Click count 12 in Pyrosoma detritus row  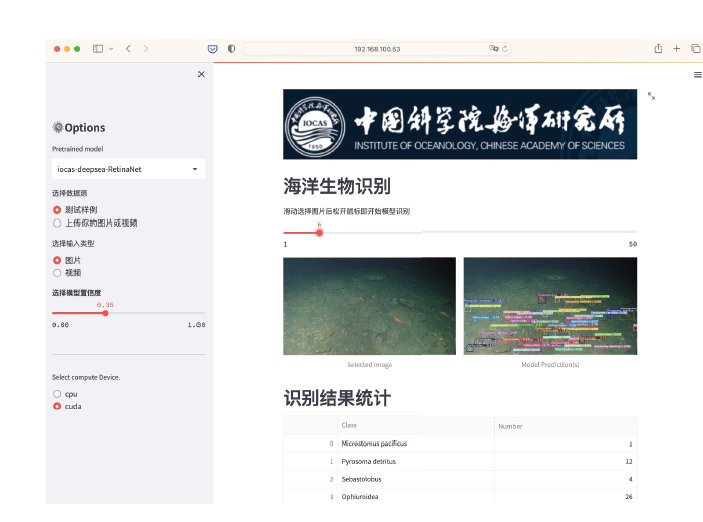pyautogui.click(x=629, y=461)
